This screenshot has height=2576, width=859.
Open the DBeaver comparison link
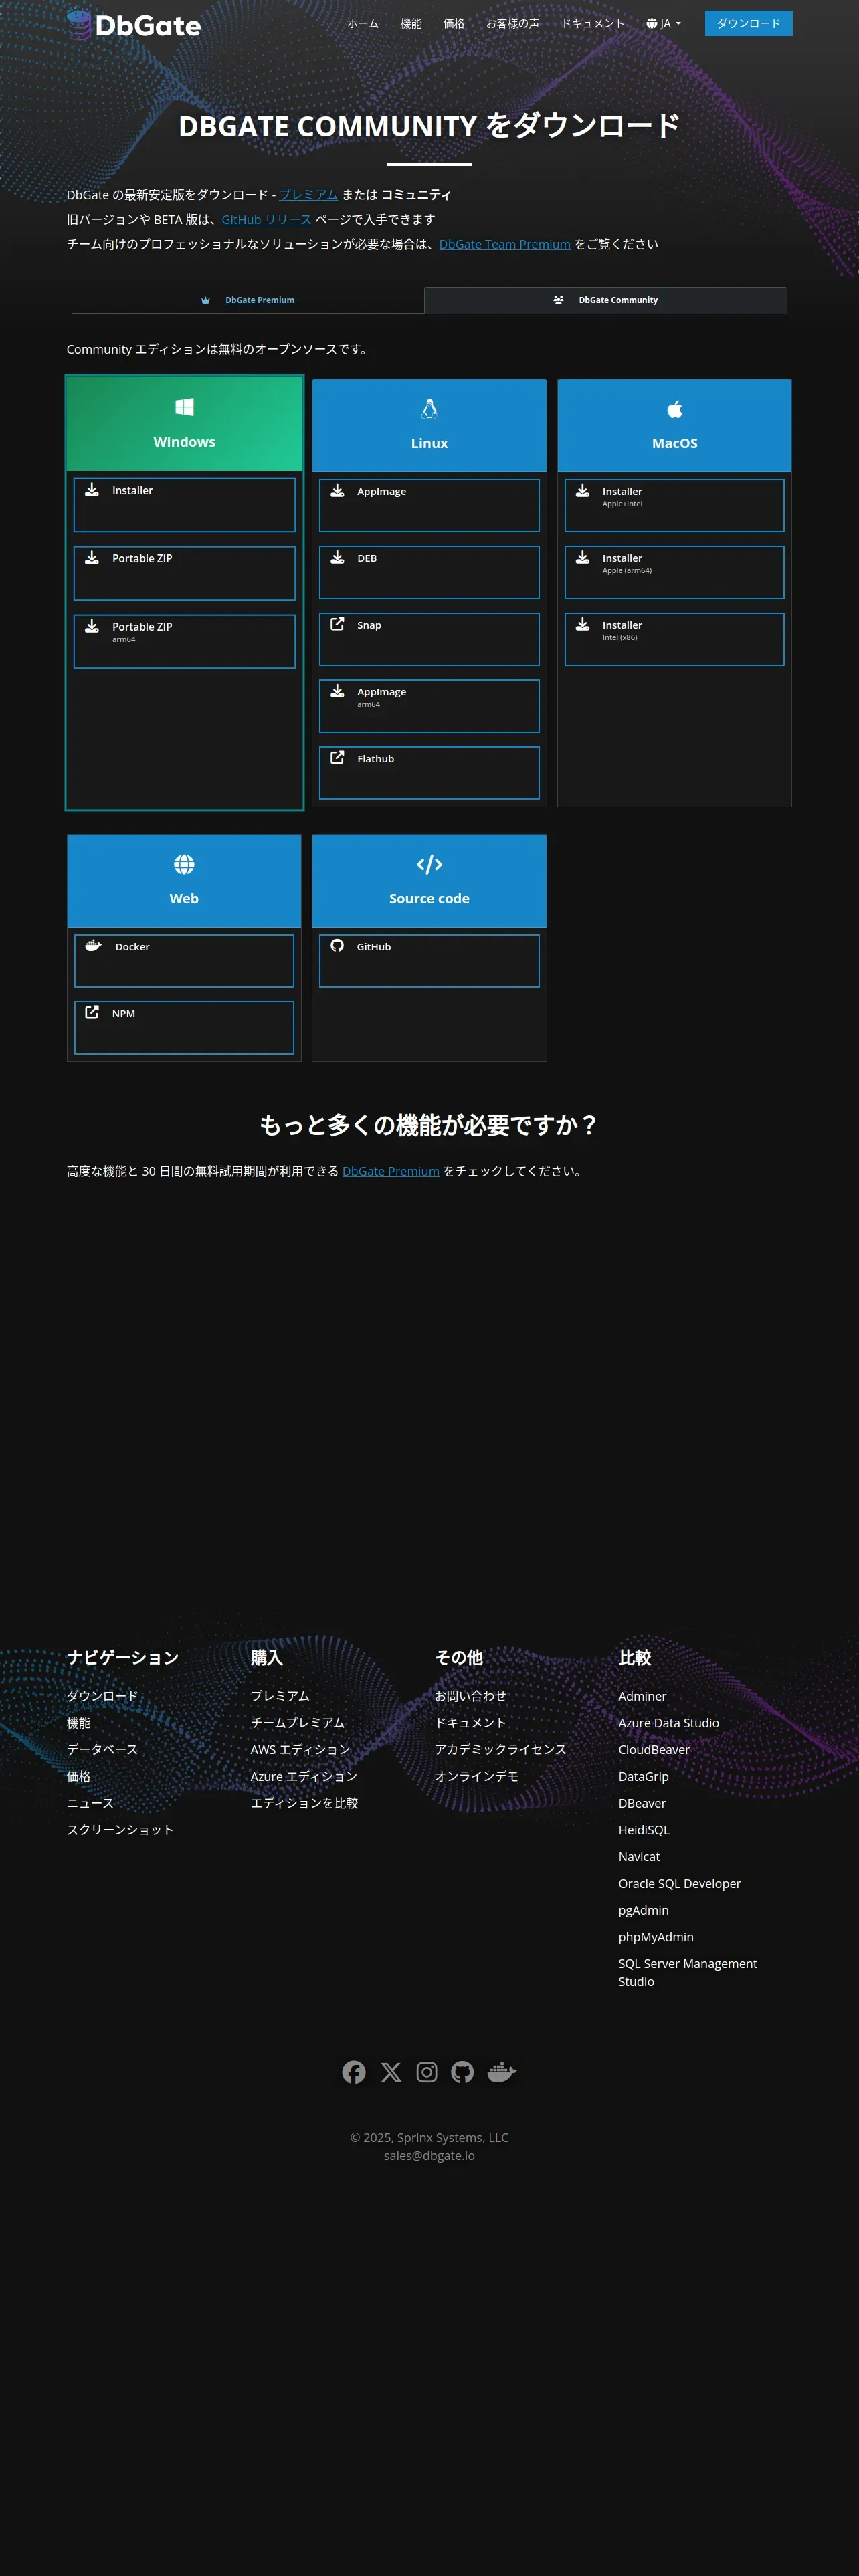(x=642, y=1803)
